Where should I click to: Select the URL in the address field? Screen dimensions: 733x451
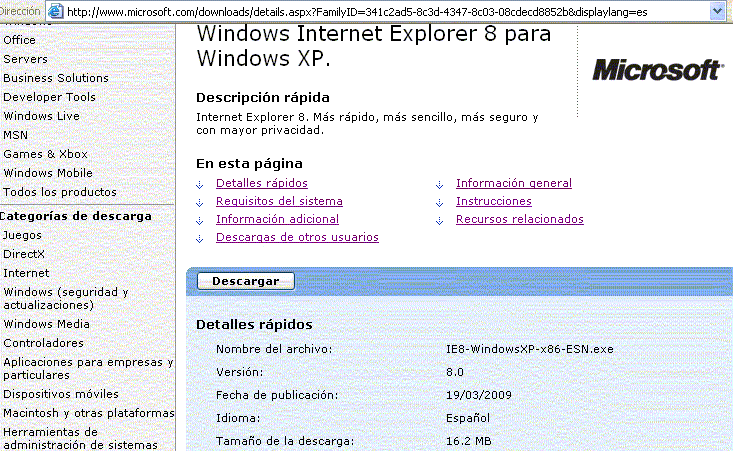coord(357,12)
